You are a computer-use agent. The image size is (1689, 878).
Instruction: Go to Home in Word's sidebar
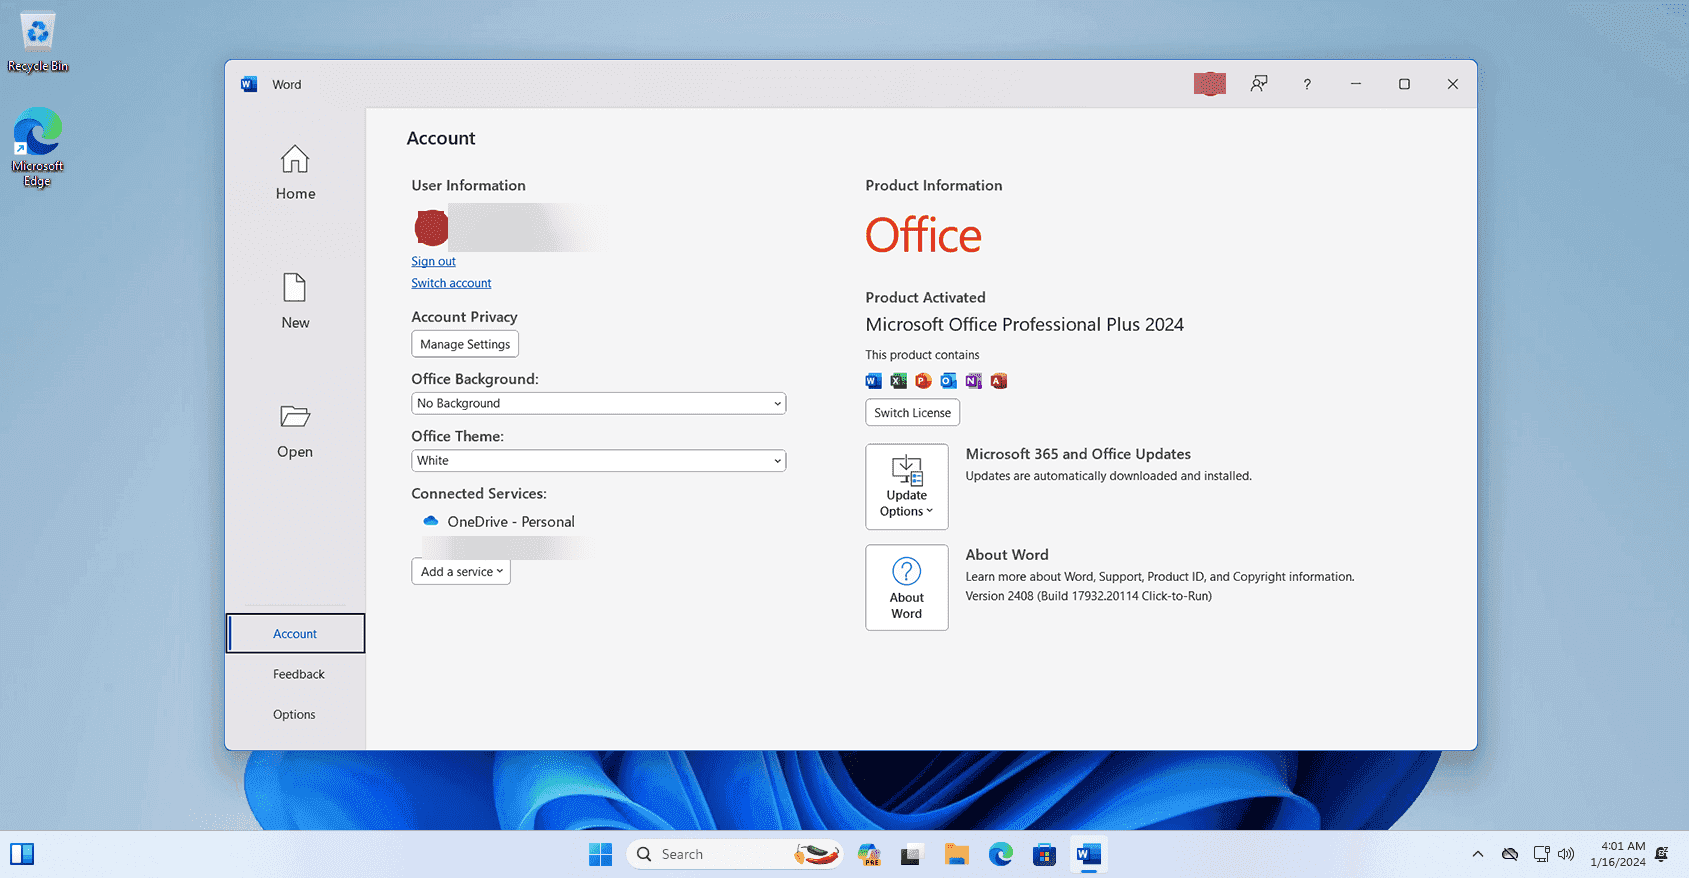[295, 173]
